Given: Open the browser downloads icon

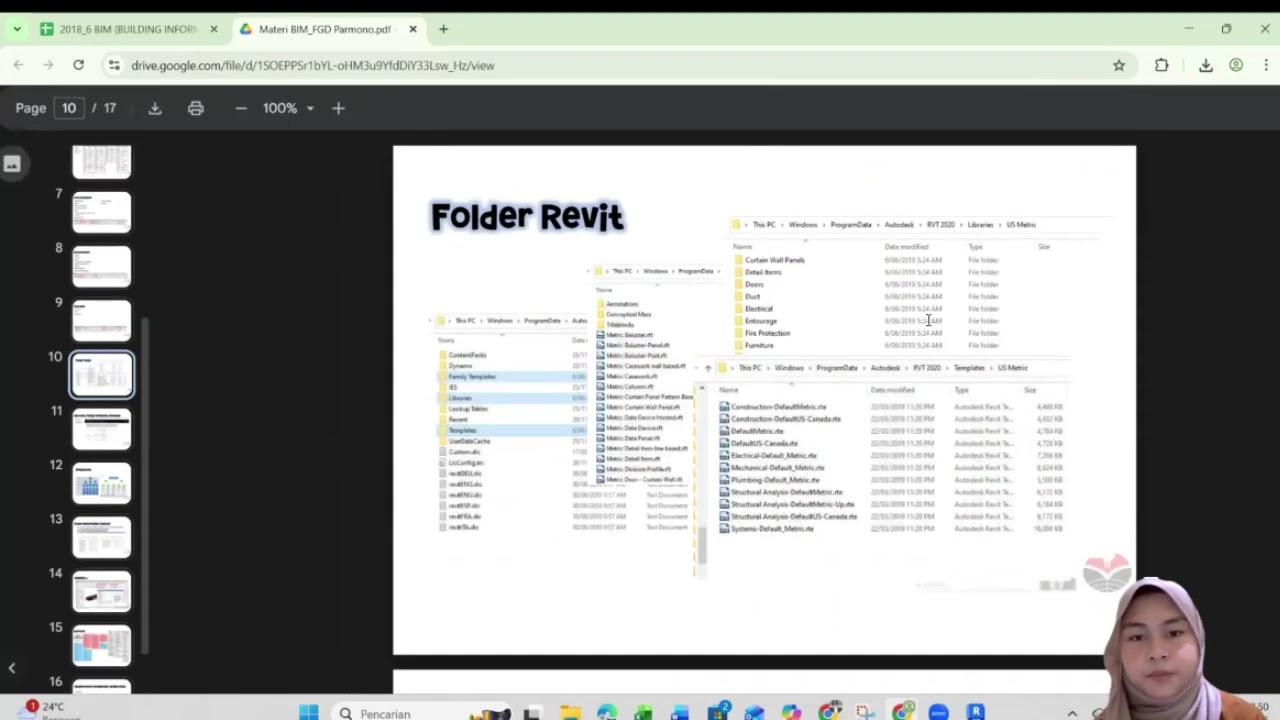Looking at the screenshot, I should coord(1205,65).
